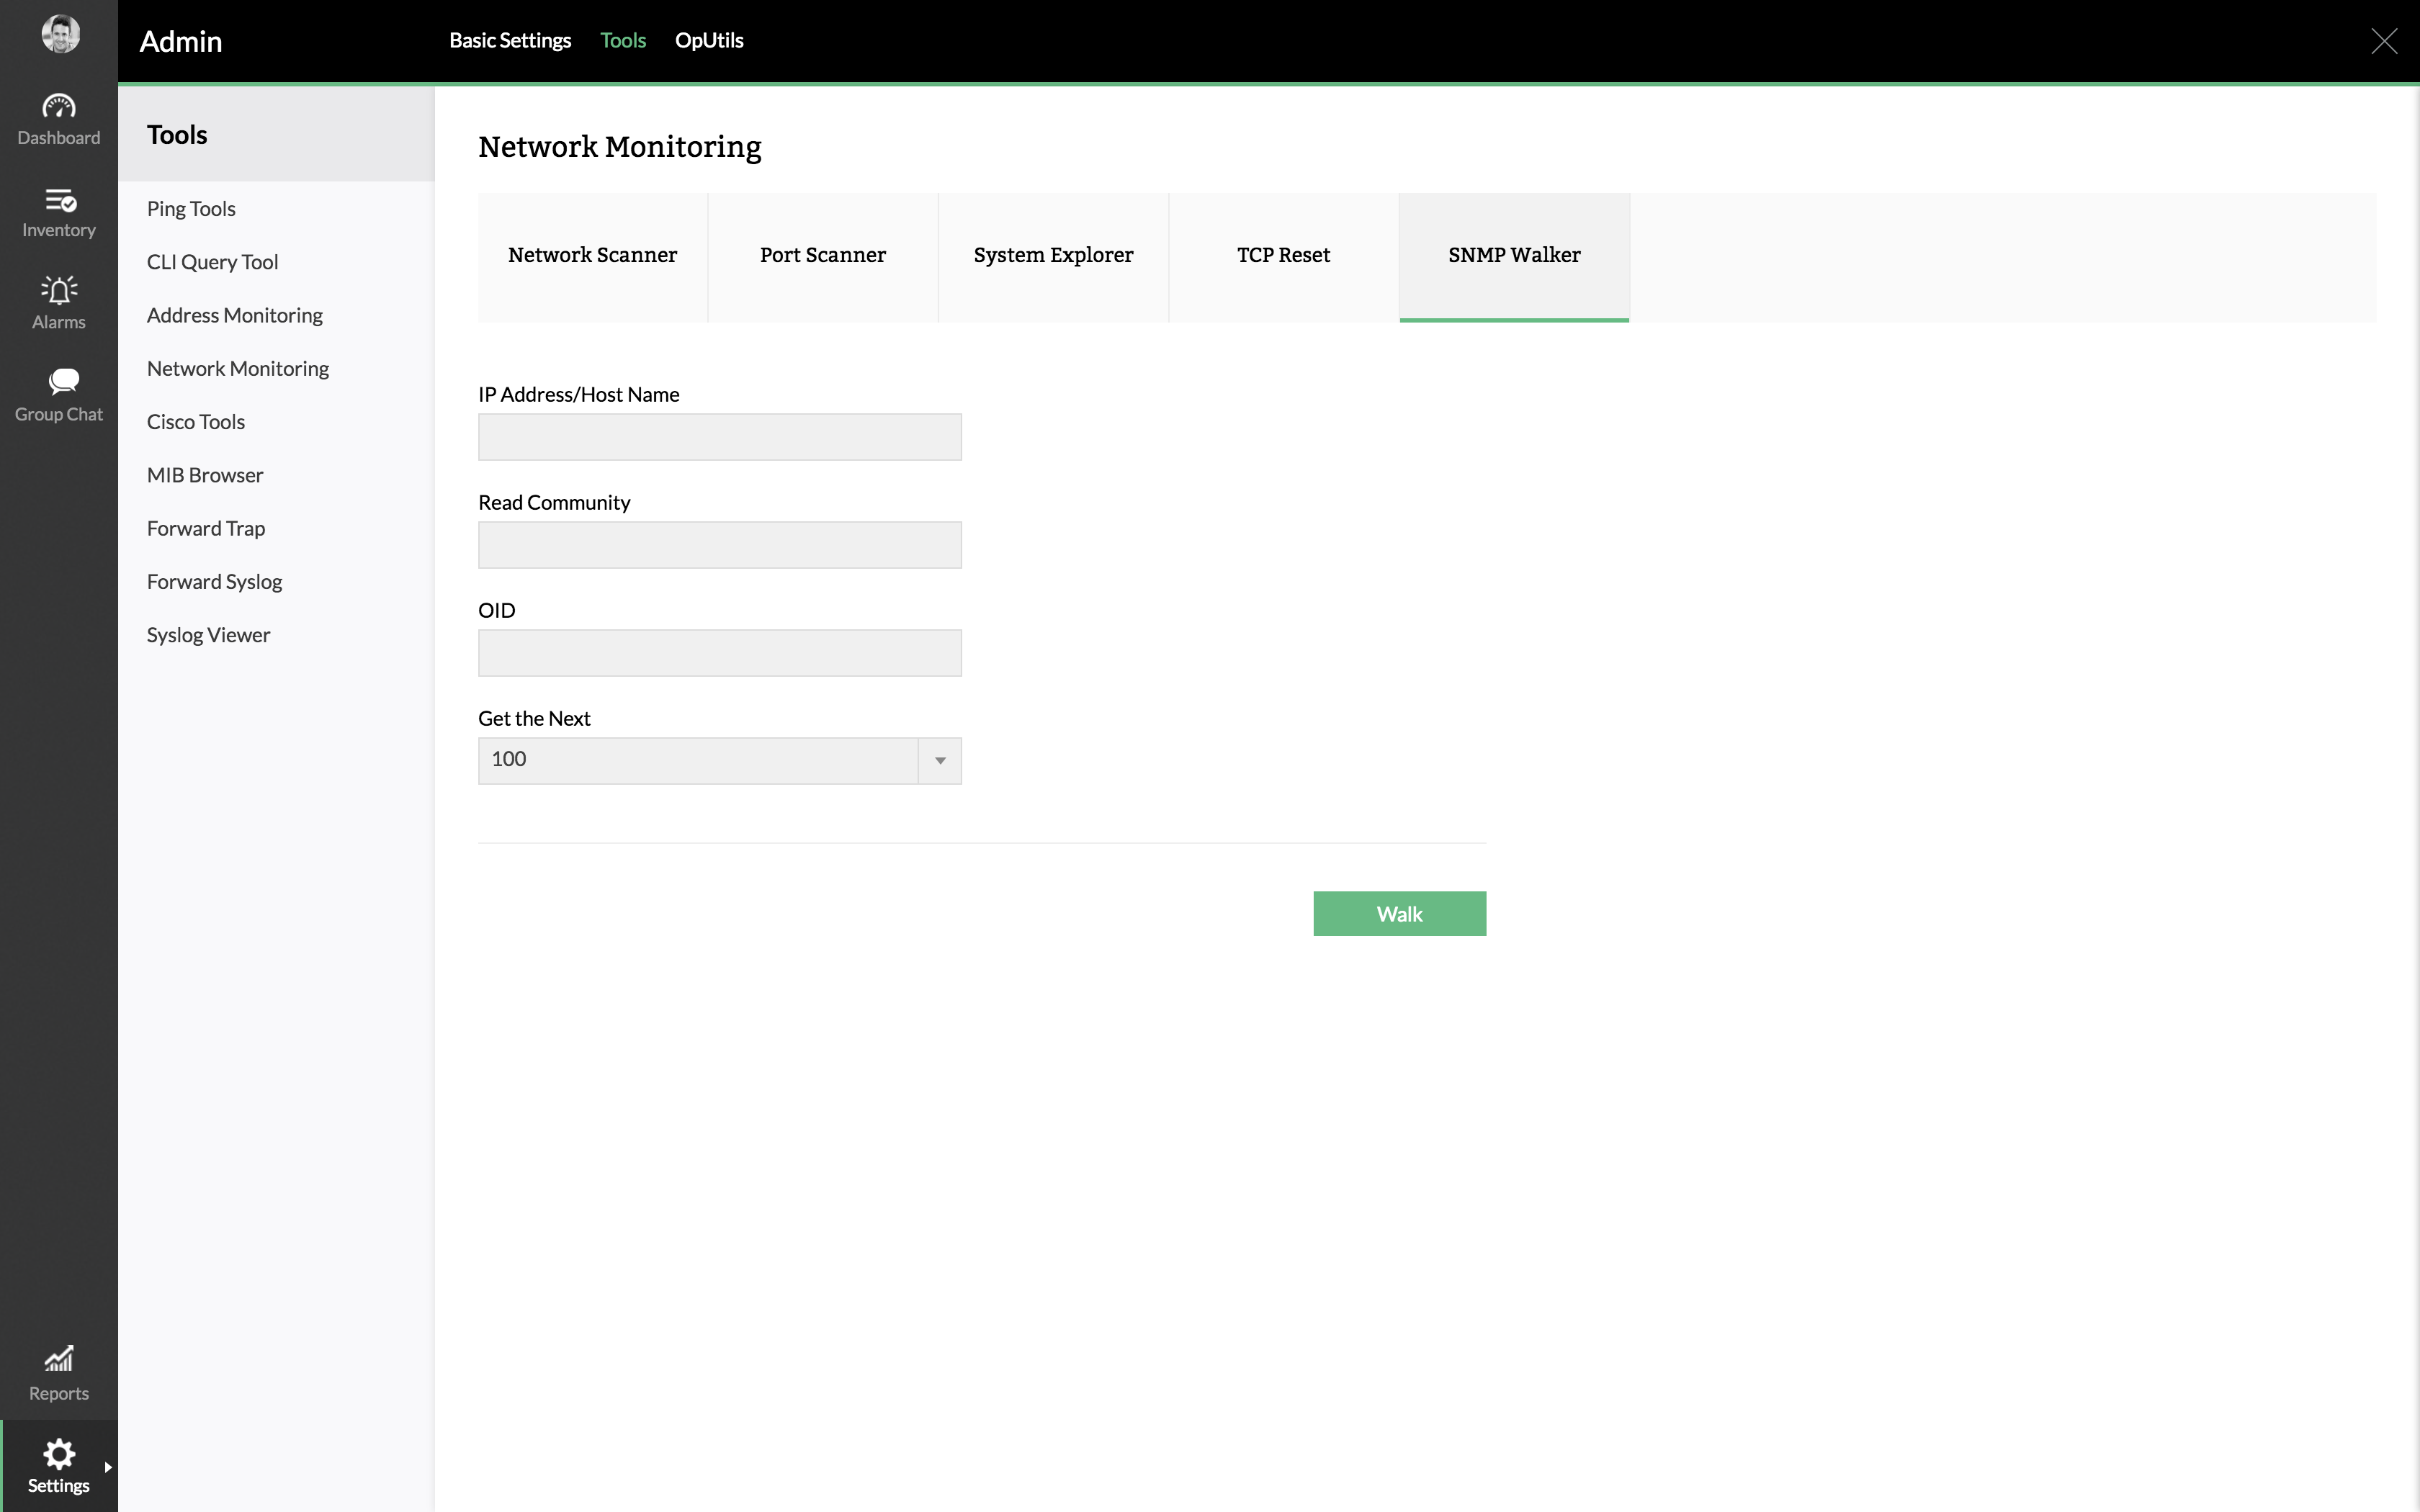
Task: Open the MIB Browser link
Action: click(x=205, y=475)
